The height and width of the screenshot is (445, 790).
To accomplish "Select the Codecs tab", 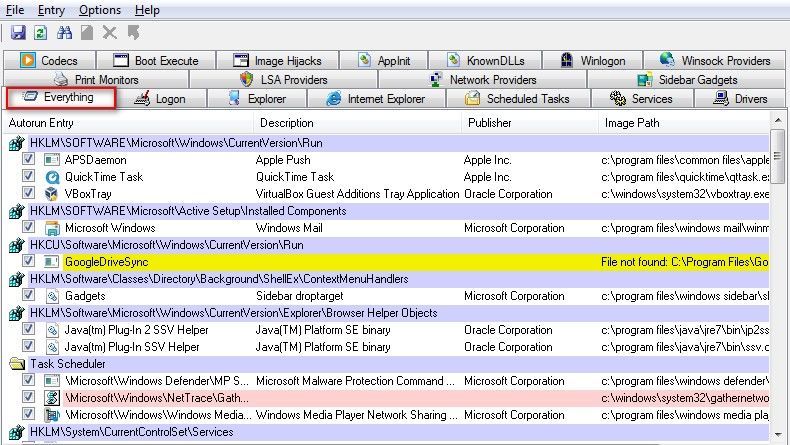I will [49, 60].
